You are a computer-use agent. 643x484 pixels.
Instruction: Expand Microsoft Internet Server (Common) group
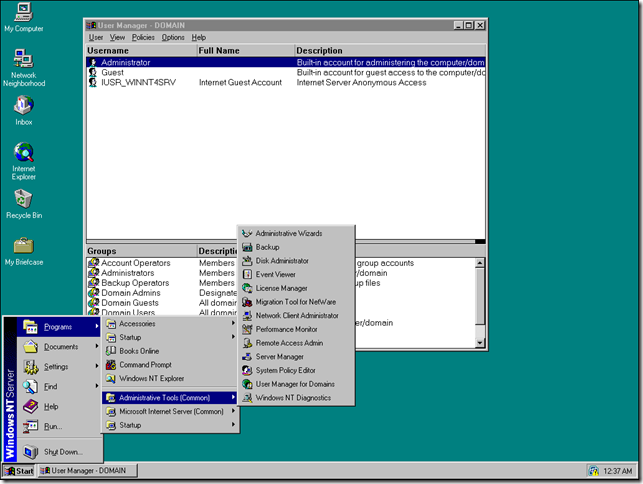pos(170,411)
